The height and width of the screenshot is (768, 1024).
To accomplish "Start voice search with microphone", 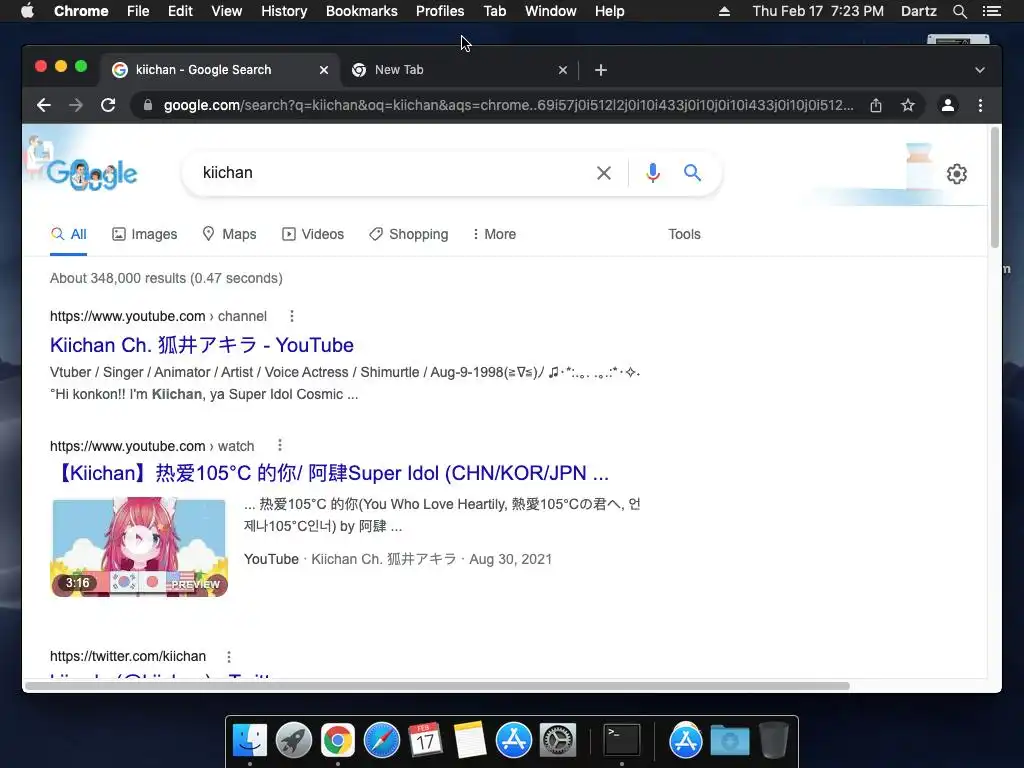I will click(652, 173).
